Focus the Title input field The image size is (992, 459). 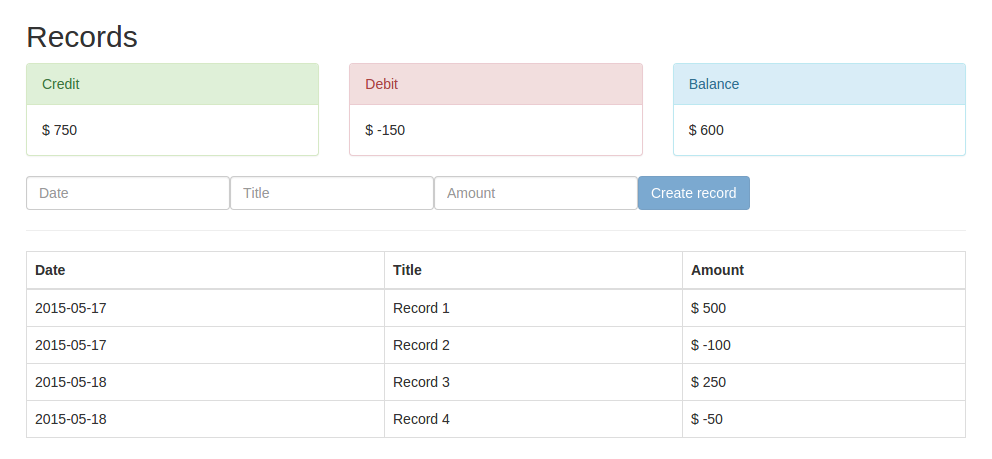(332, 193)
